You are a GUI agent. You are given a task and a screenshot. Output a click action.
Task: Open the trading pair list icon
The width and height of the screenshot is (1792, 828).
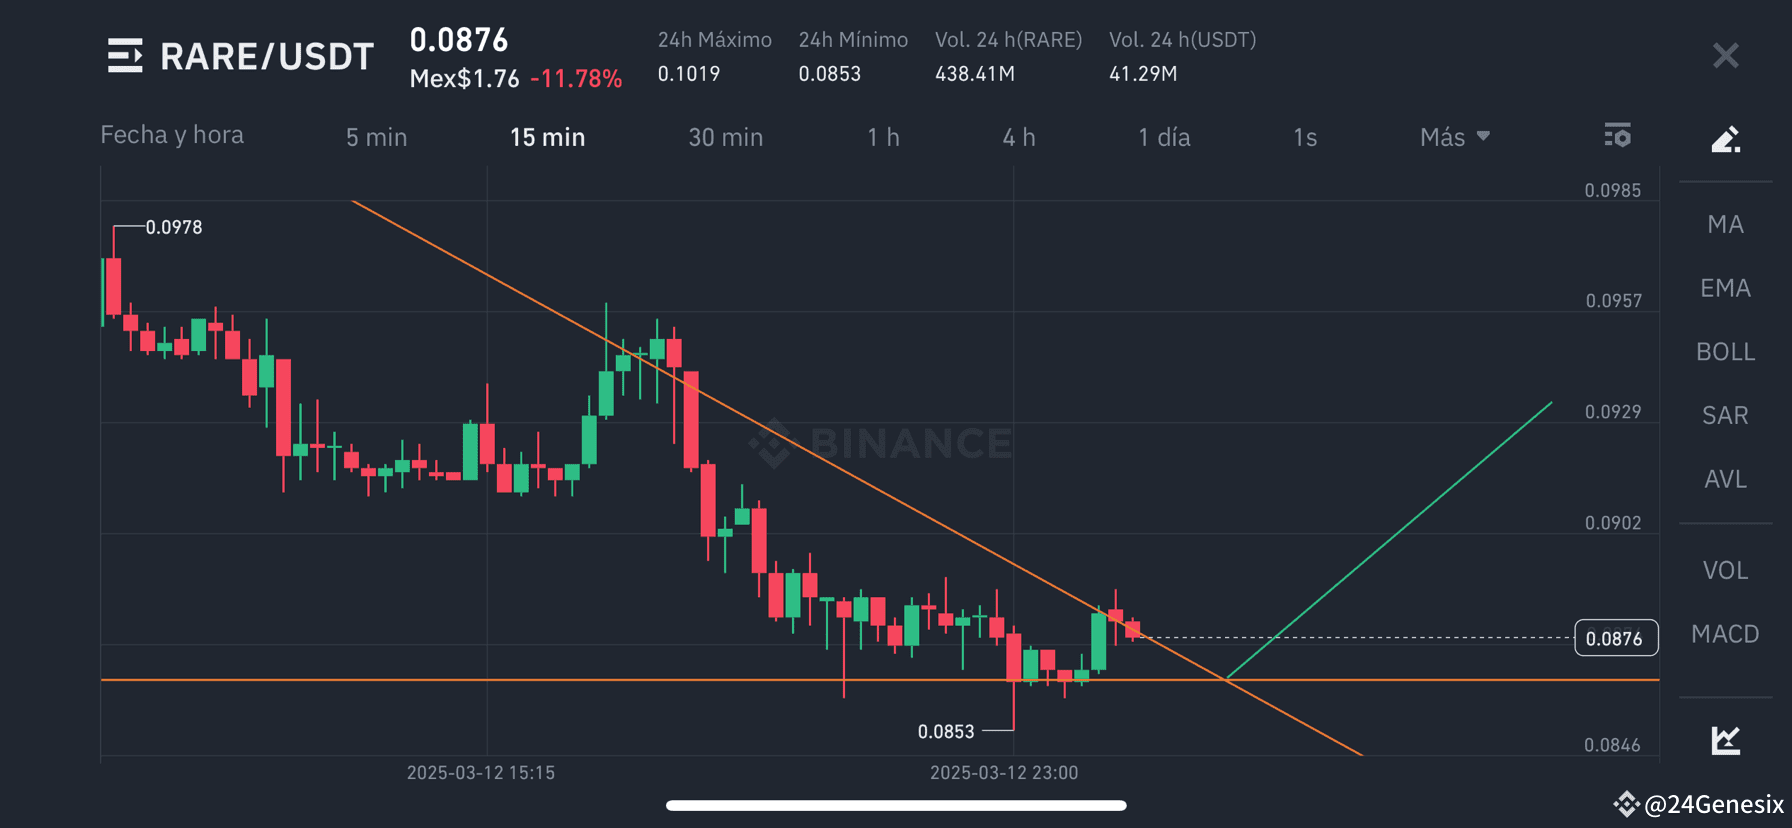[x=125, y=56]
